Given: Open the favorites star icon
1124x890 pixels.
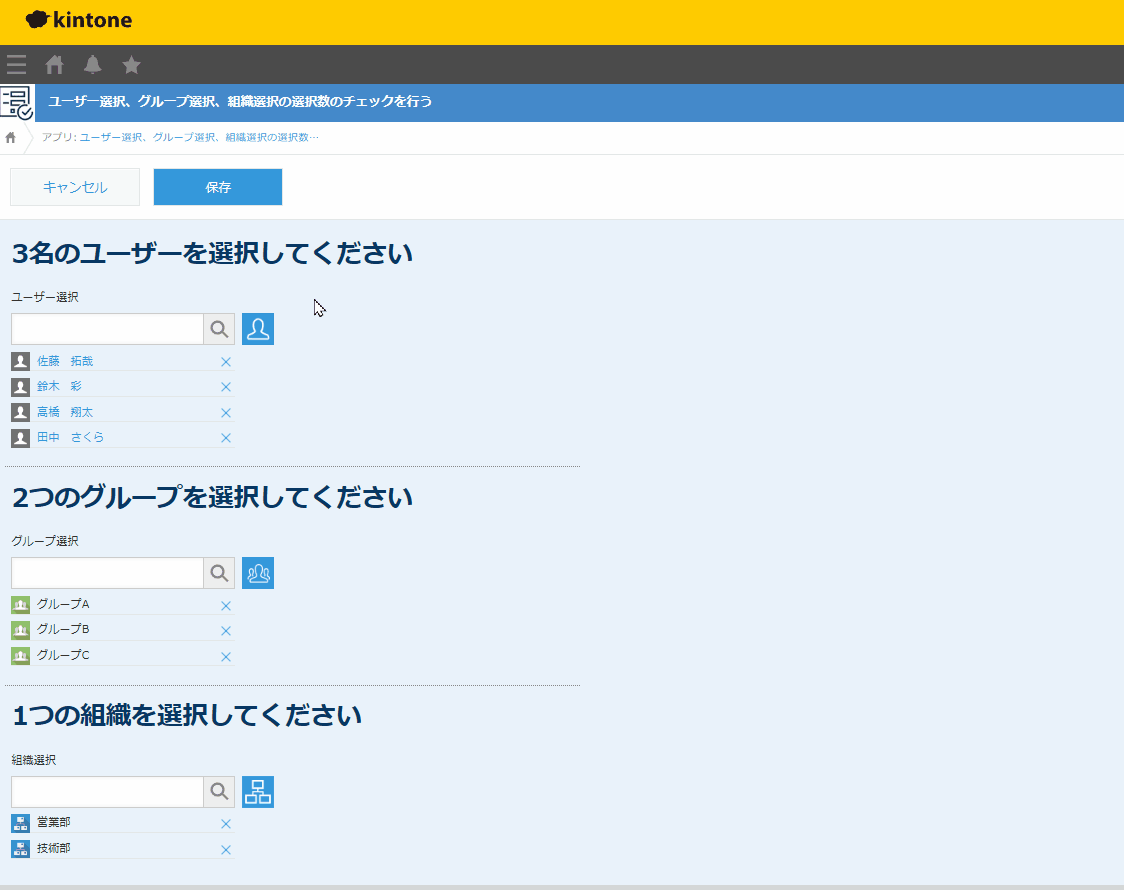Looking at the screenshot, I should point(131,65).
